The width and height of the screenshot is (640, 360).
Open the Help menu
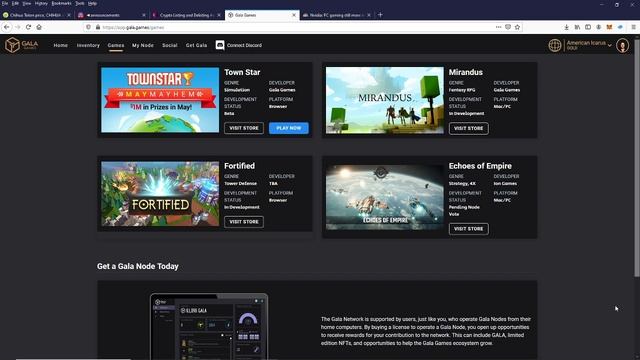click(93, 3)
